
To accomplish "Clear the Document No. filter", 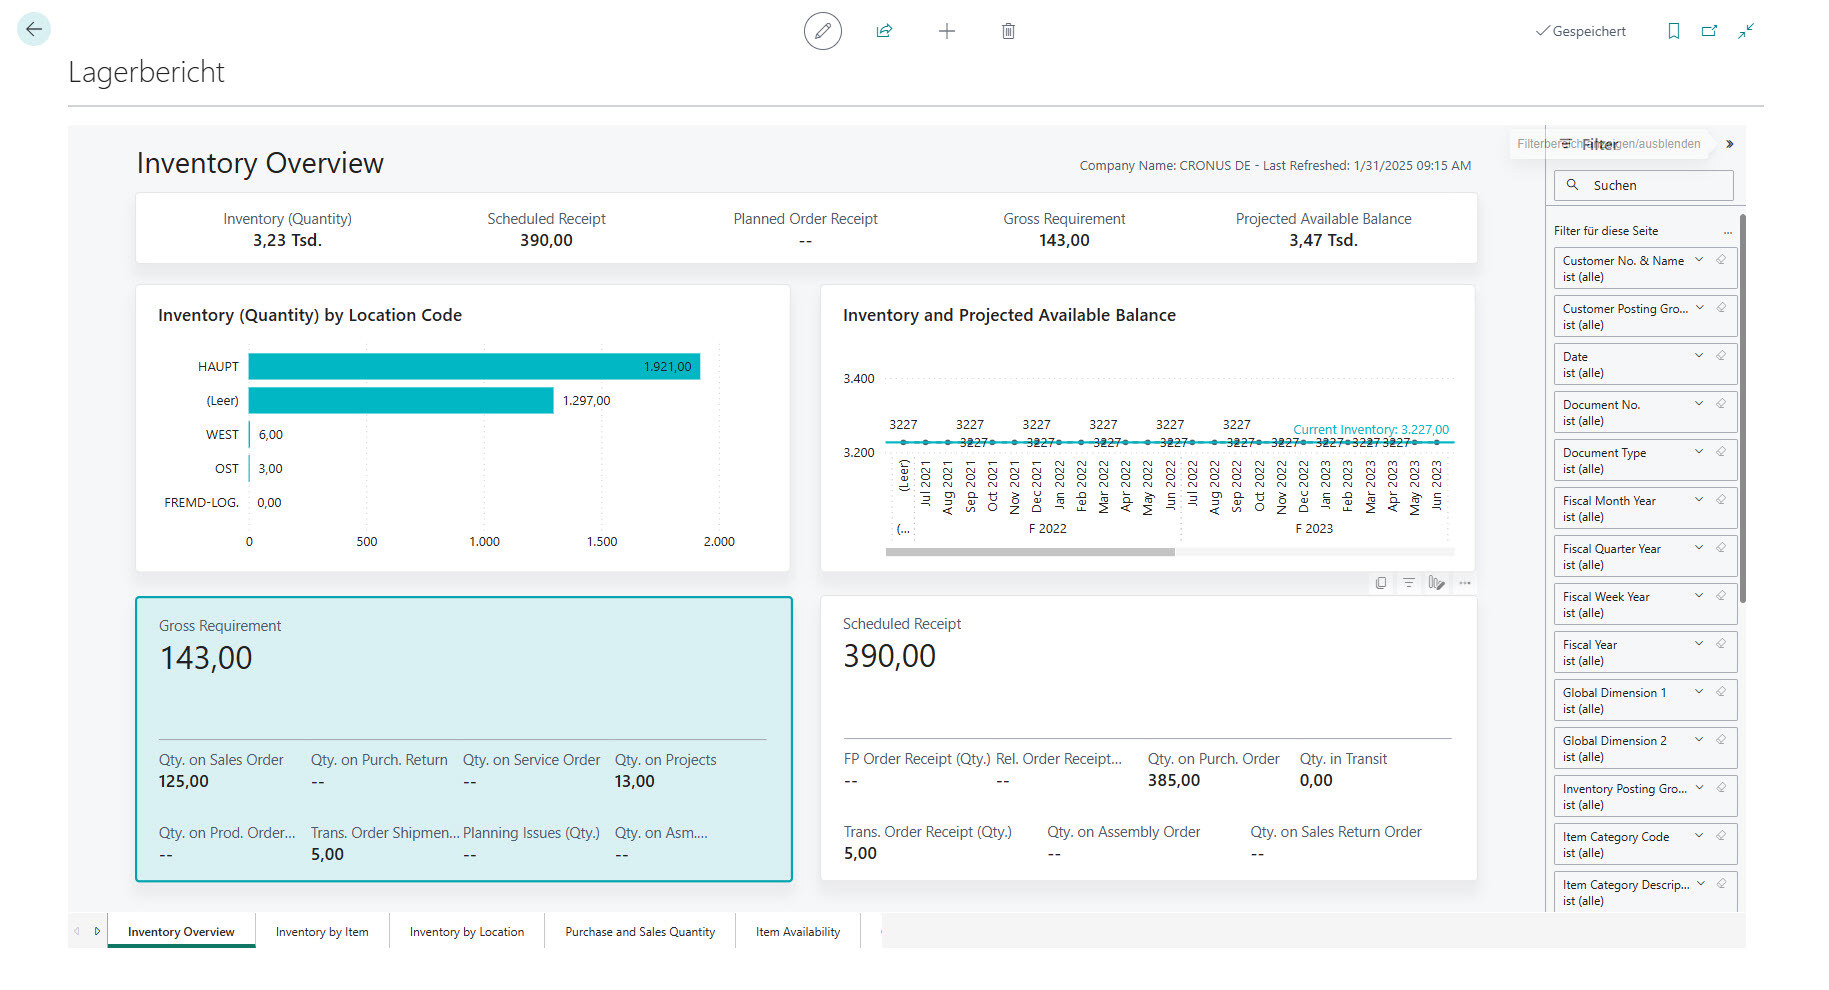I will (1721, 404).
